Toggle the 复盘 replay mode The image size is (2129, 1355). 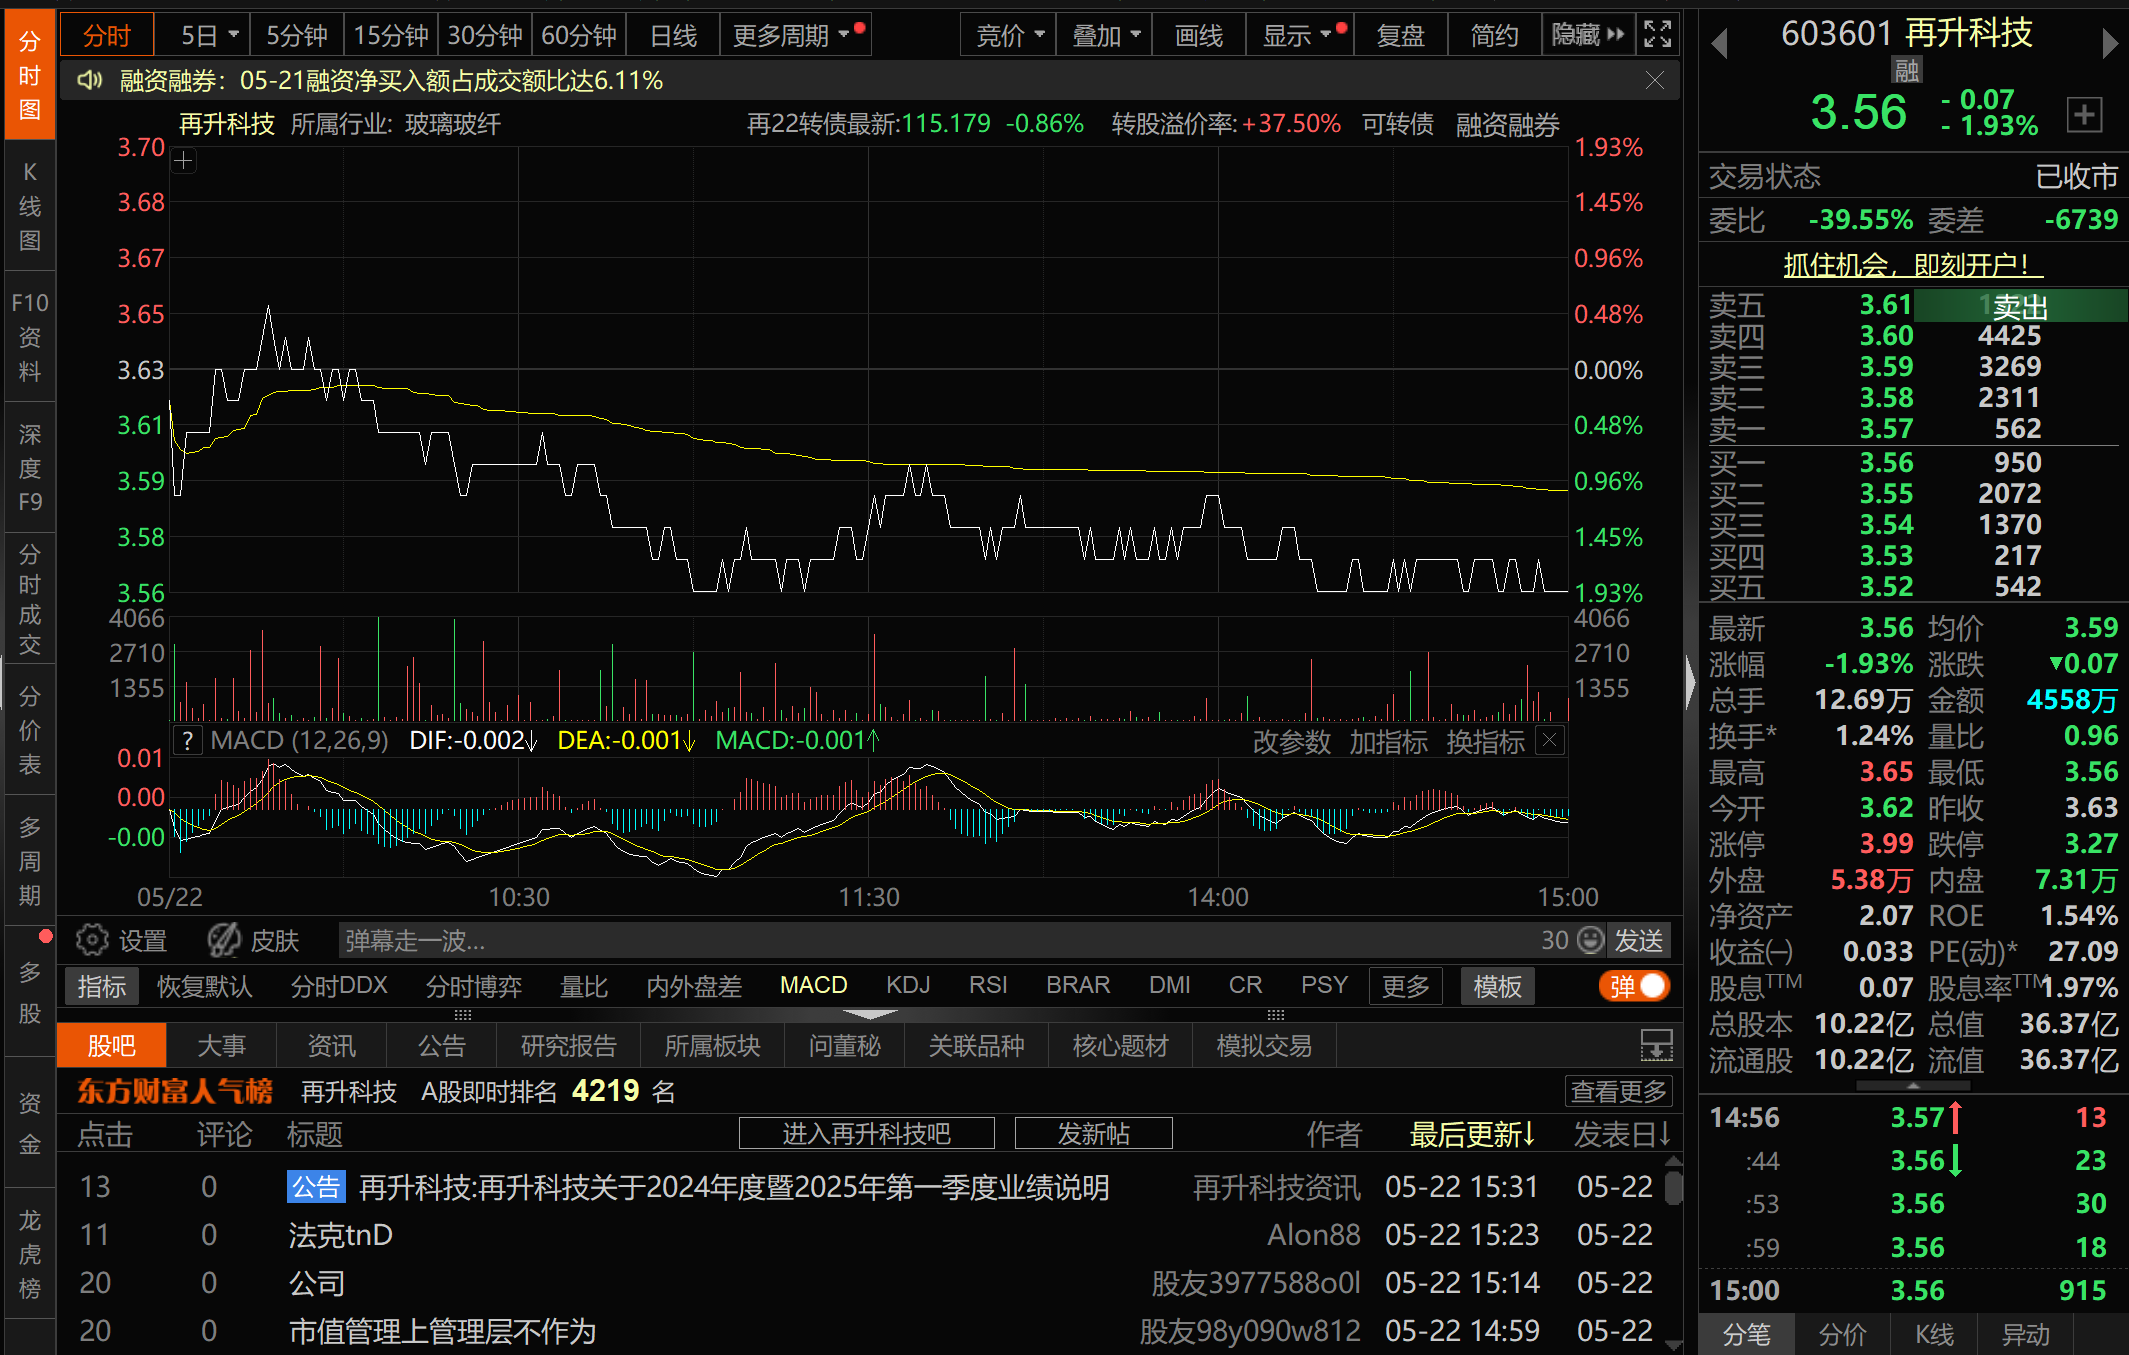tap(1400, 36)
